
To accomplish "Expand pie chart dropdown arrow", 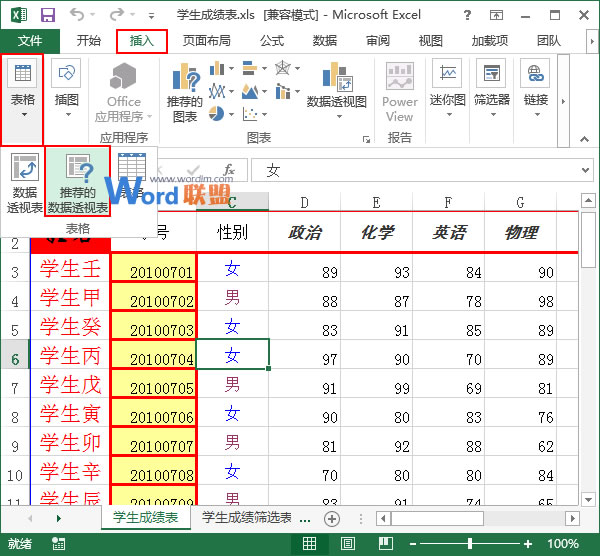I will [x=231, y=114].
